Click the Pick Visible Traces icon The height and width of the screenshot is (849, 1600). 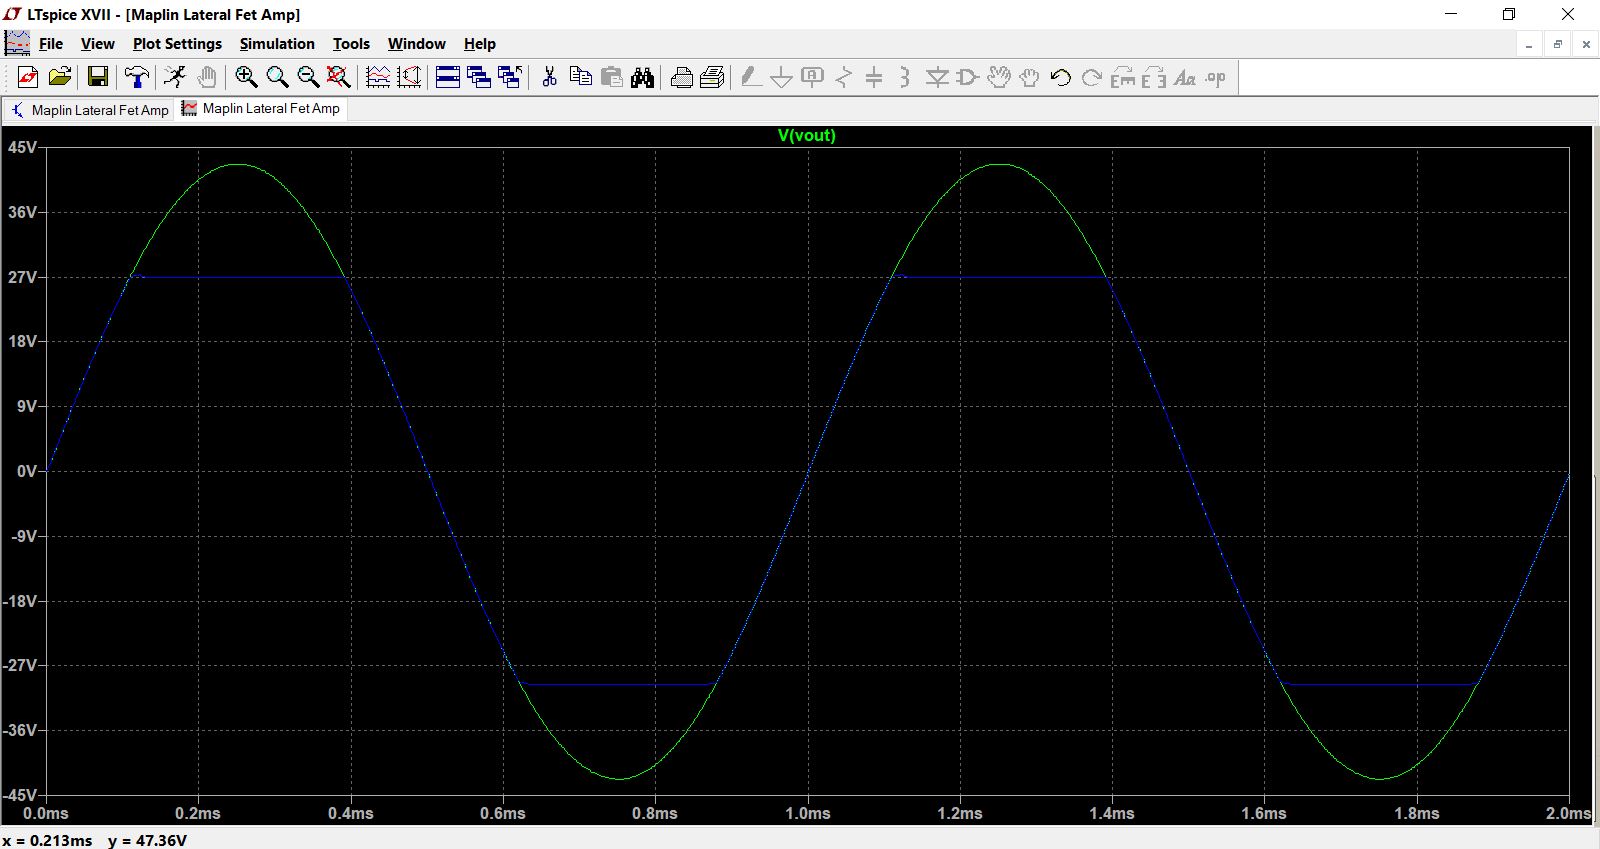[x=409, y=77]
